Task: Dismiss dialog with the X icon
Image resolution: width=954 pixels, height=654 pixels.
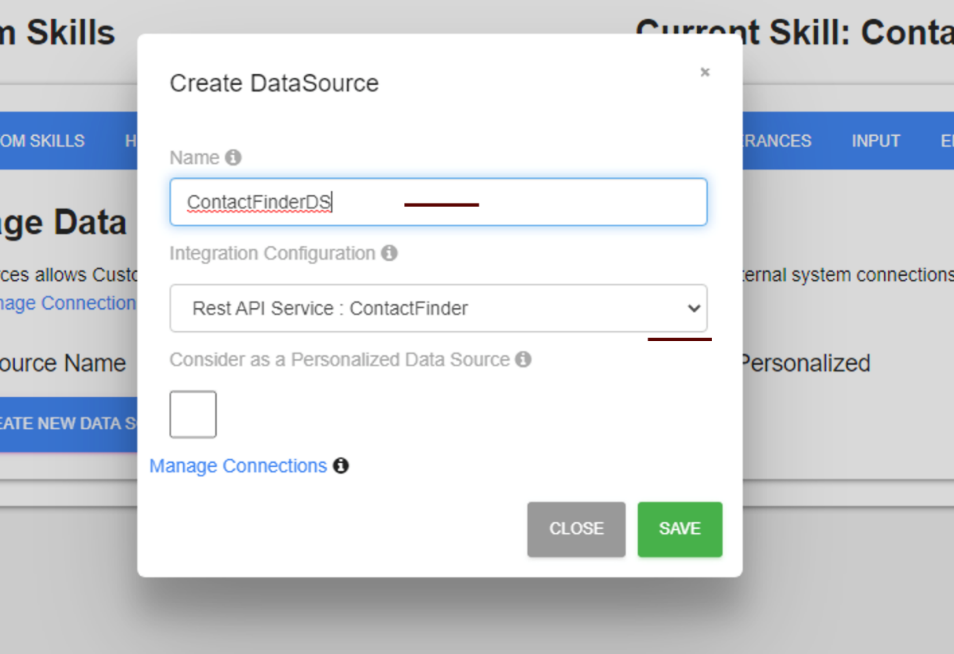Action: click(705, 72)
